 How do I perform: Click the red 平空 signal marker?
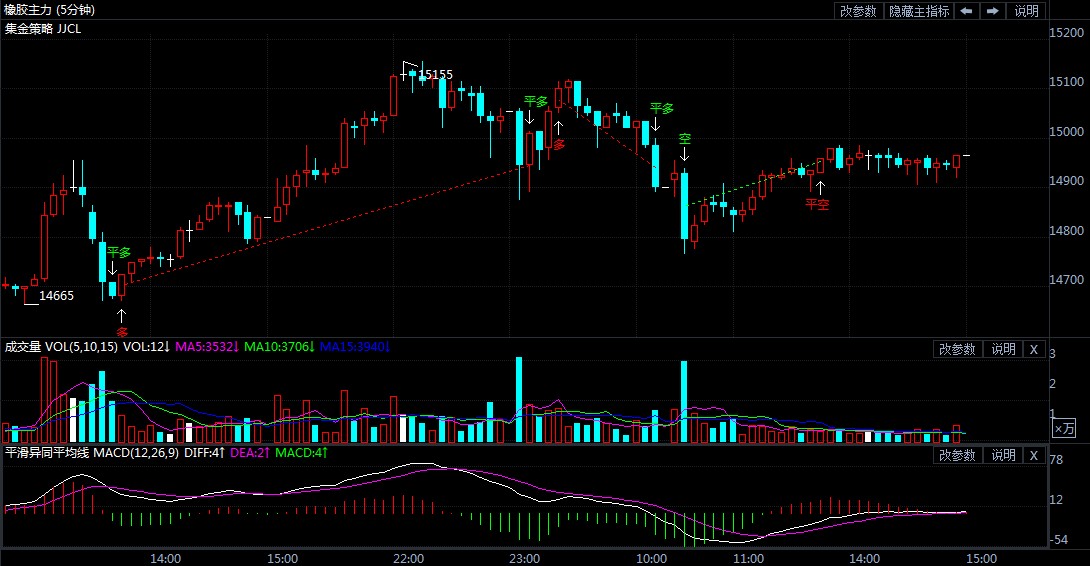[818, 204]
